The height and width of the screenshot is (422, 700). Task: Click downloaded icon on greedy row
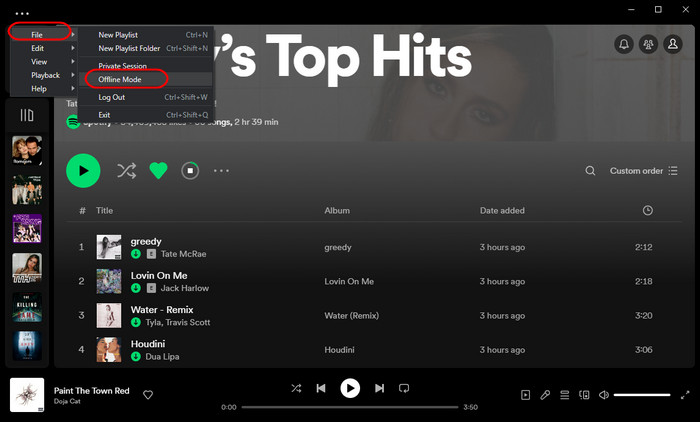click(136, 254)
